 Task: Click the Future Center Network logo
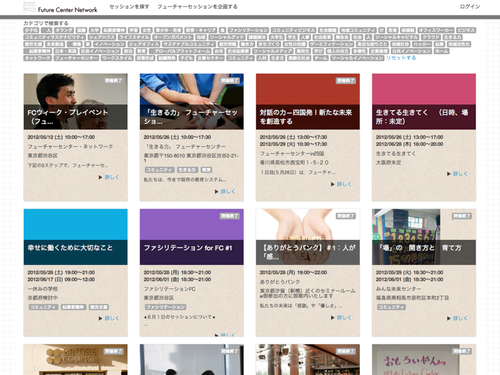click(60, 7)
